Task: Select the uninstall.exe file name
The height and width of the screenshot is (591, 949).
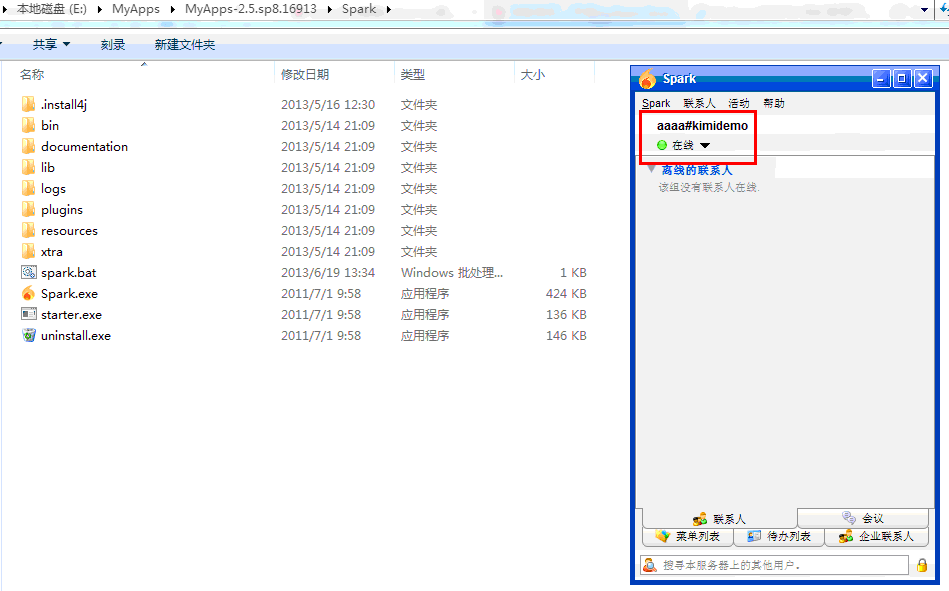Action: click(x=76, y=335)
